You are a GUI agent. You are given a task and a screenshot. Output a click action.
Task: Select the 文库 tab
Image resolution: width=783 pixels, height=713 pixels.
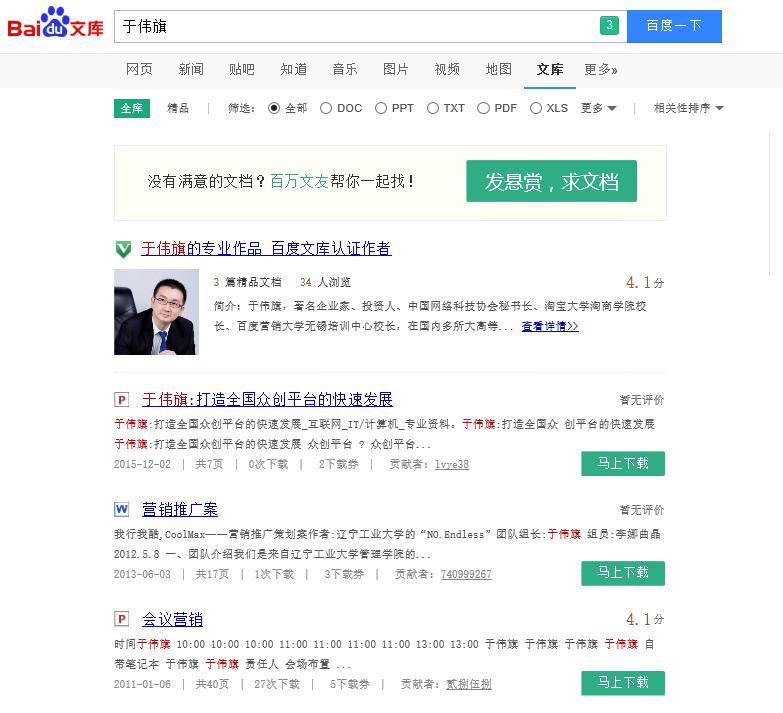click(550, 69)
